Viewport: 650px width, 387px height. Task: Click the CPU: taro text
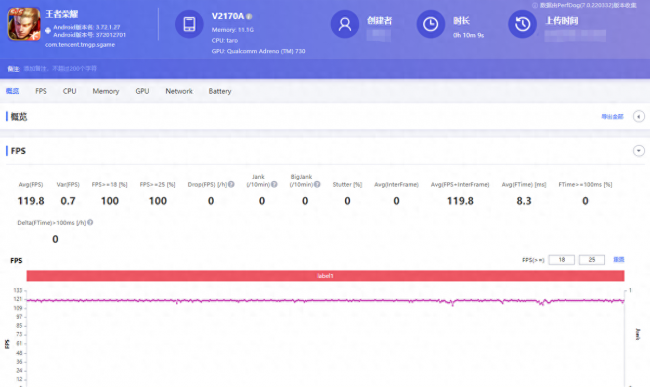pyautogui.click(x=225, y=41)
